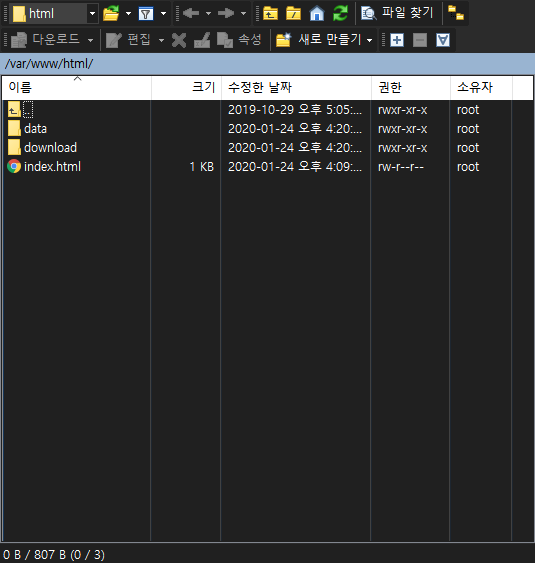Sort by the 소유자 column header
The height and width of the screenshot is (563, 535).
click(481, 87)
